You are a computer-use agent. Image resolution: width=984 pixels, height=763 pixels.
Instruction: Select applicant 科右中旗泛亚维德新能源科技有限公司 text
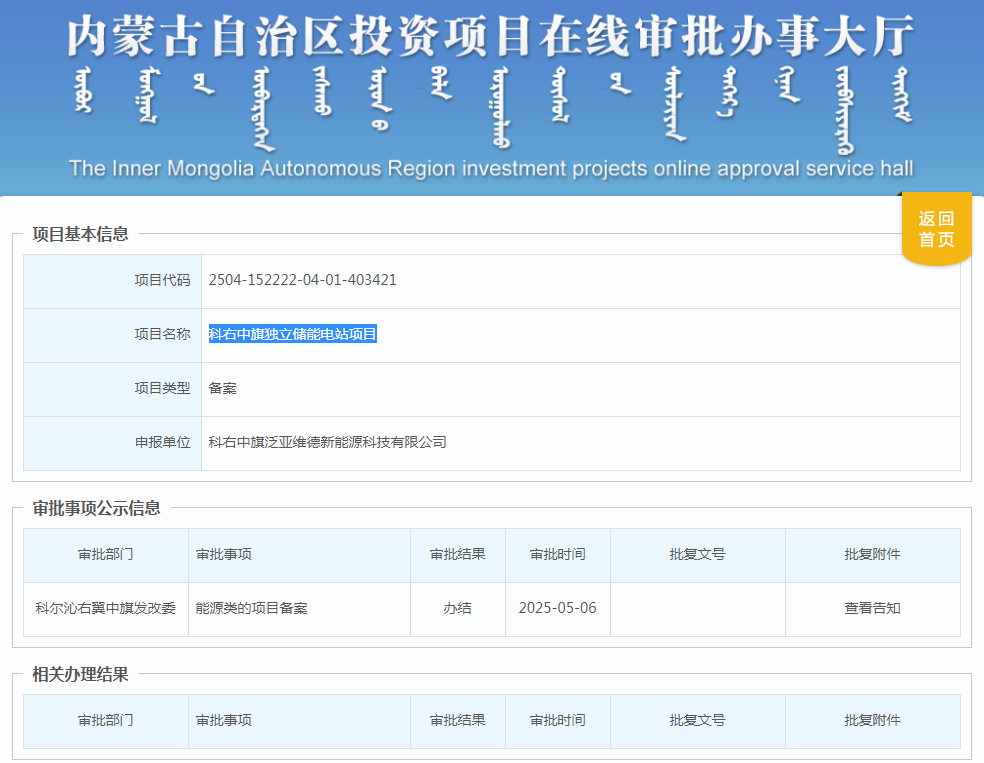tap(327, 442)
